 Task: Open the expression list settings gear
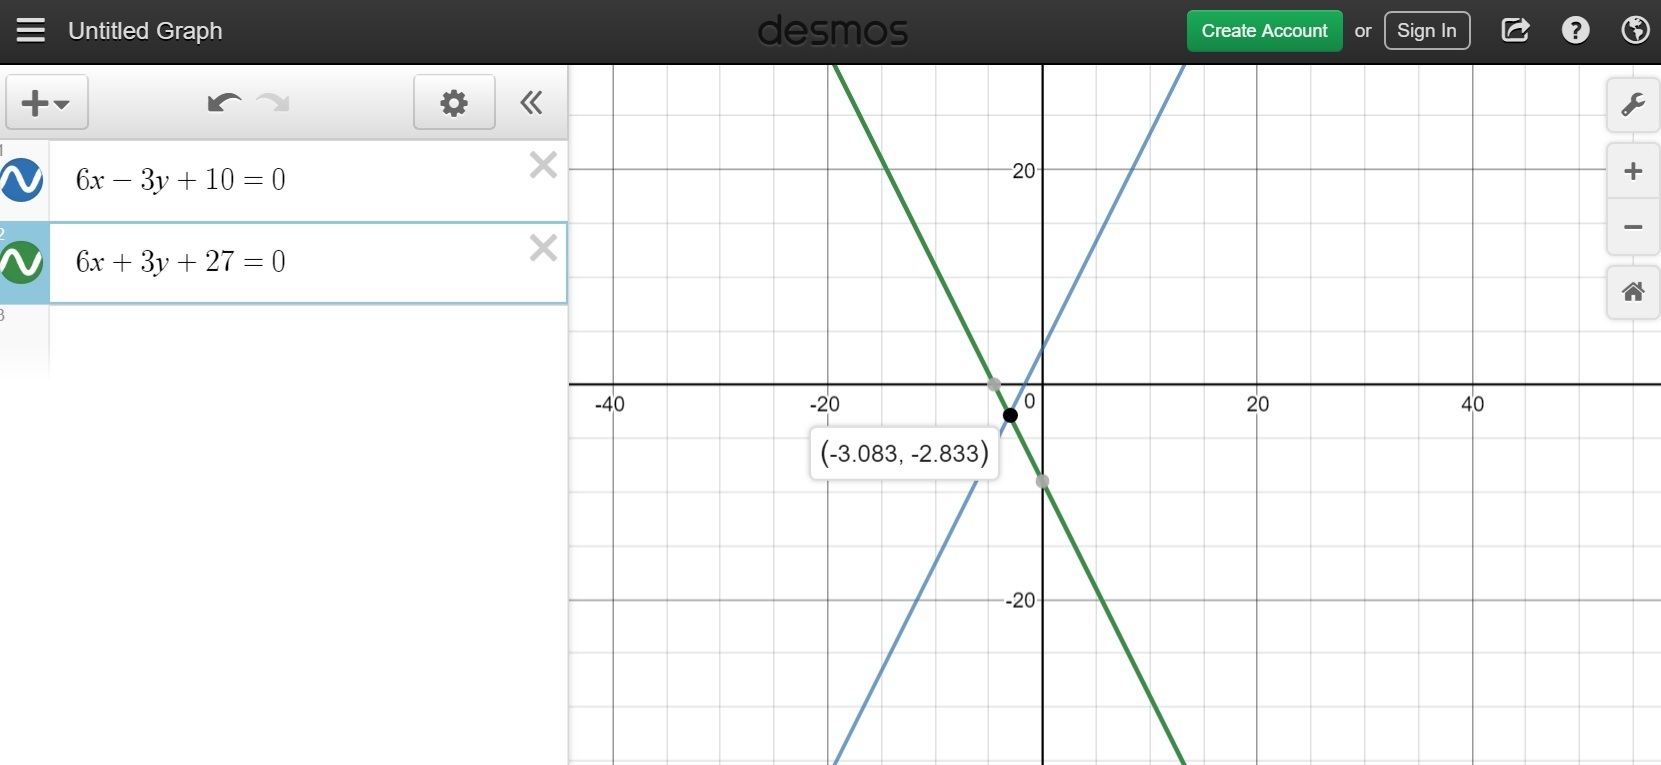coord(454,102)
